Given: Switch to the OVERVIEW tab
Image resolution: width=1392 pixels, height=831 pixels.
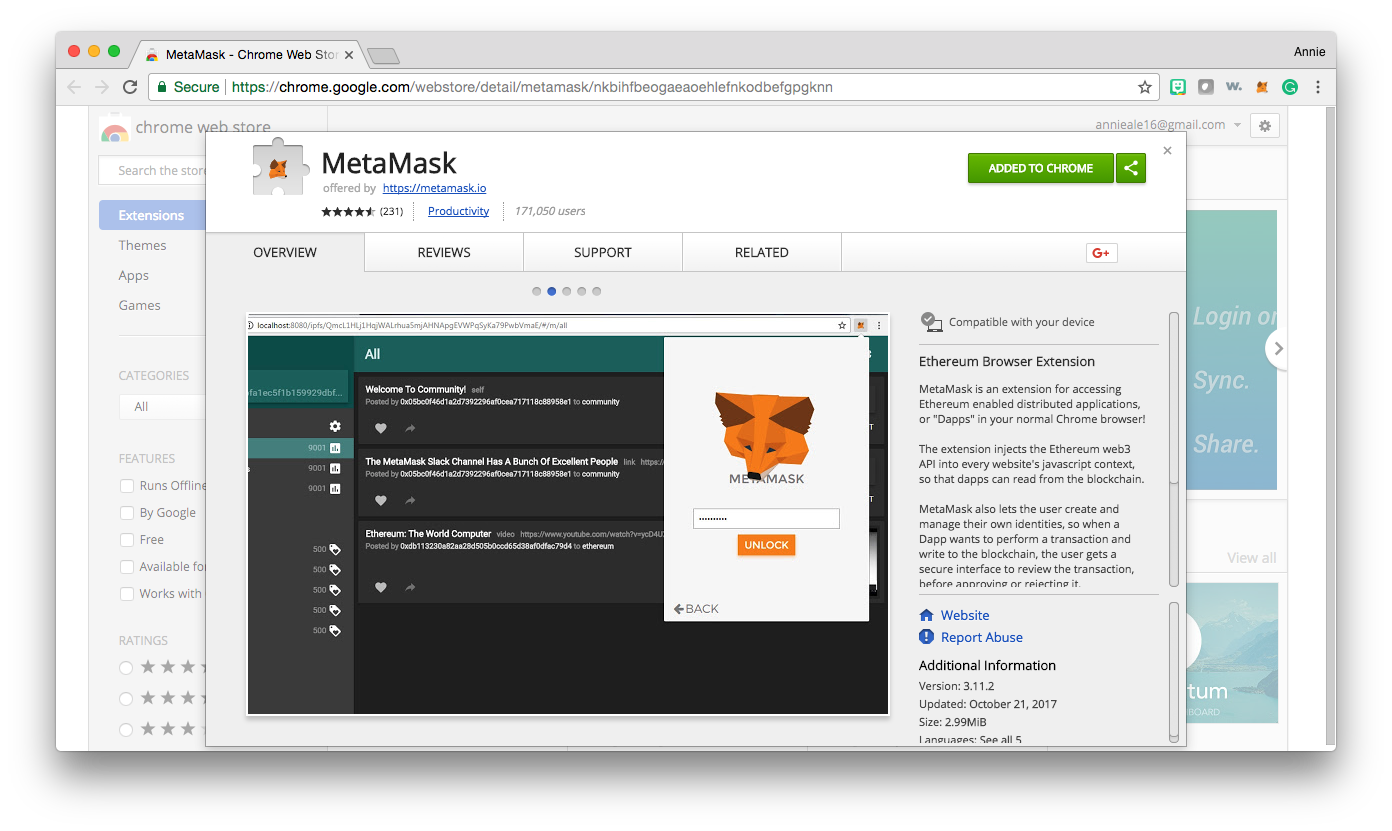Looking at the screenshot, I should (285, 252).
